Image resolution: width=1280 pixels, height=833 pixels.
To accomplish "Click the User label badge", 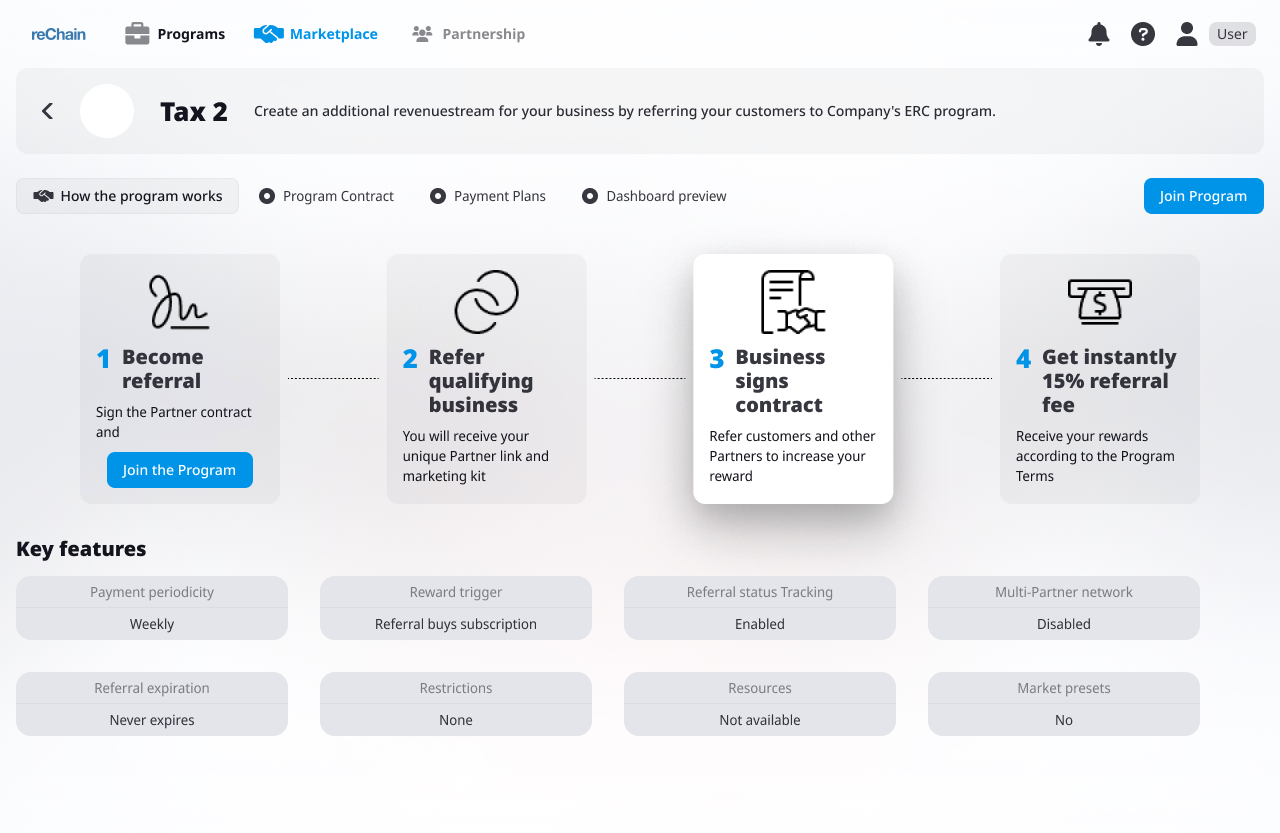I will tap(1231, 34).
